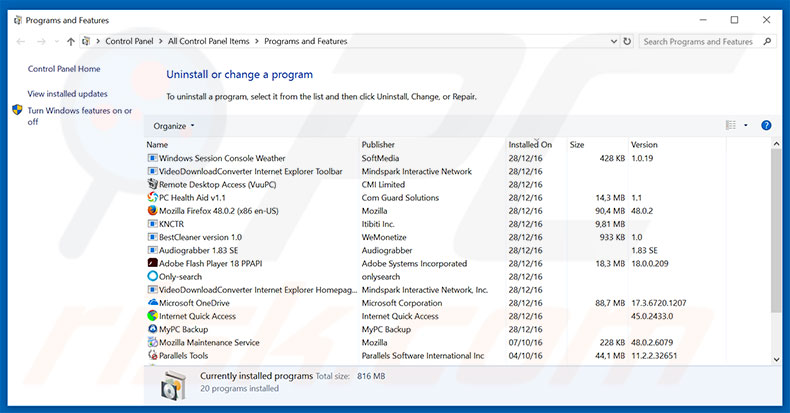Click the BestCleaner version 1.0 icon
The height and width of the screenshot is (413, 790).
coord(152,237)
